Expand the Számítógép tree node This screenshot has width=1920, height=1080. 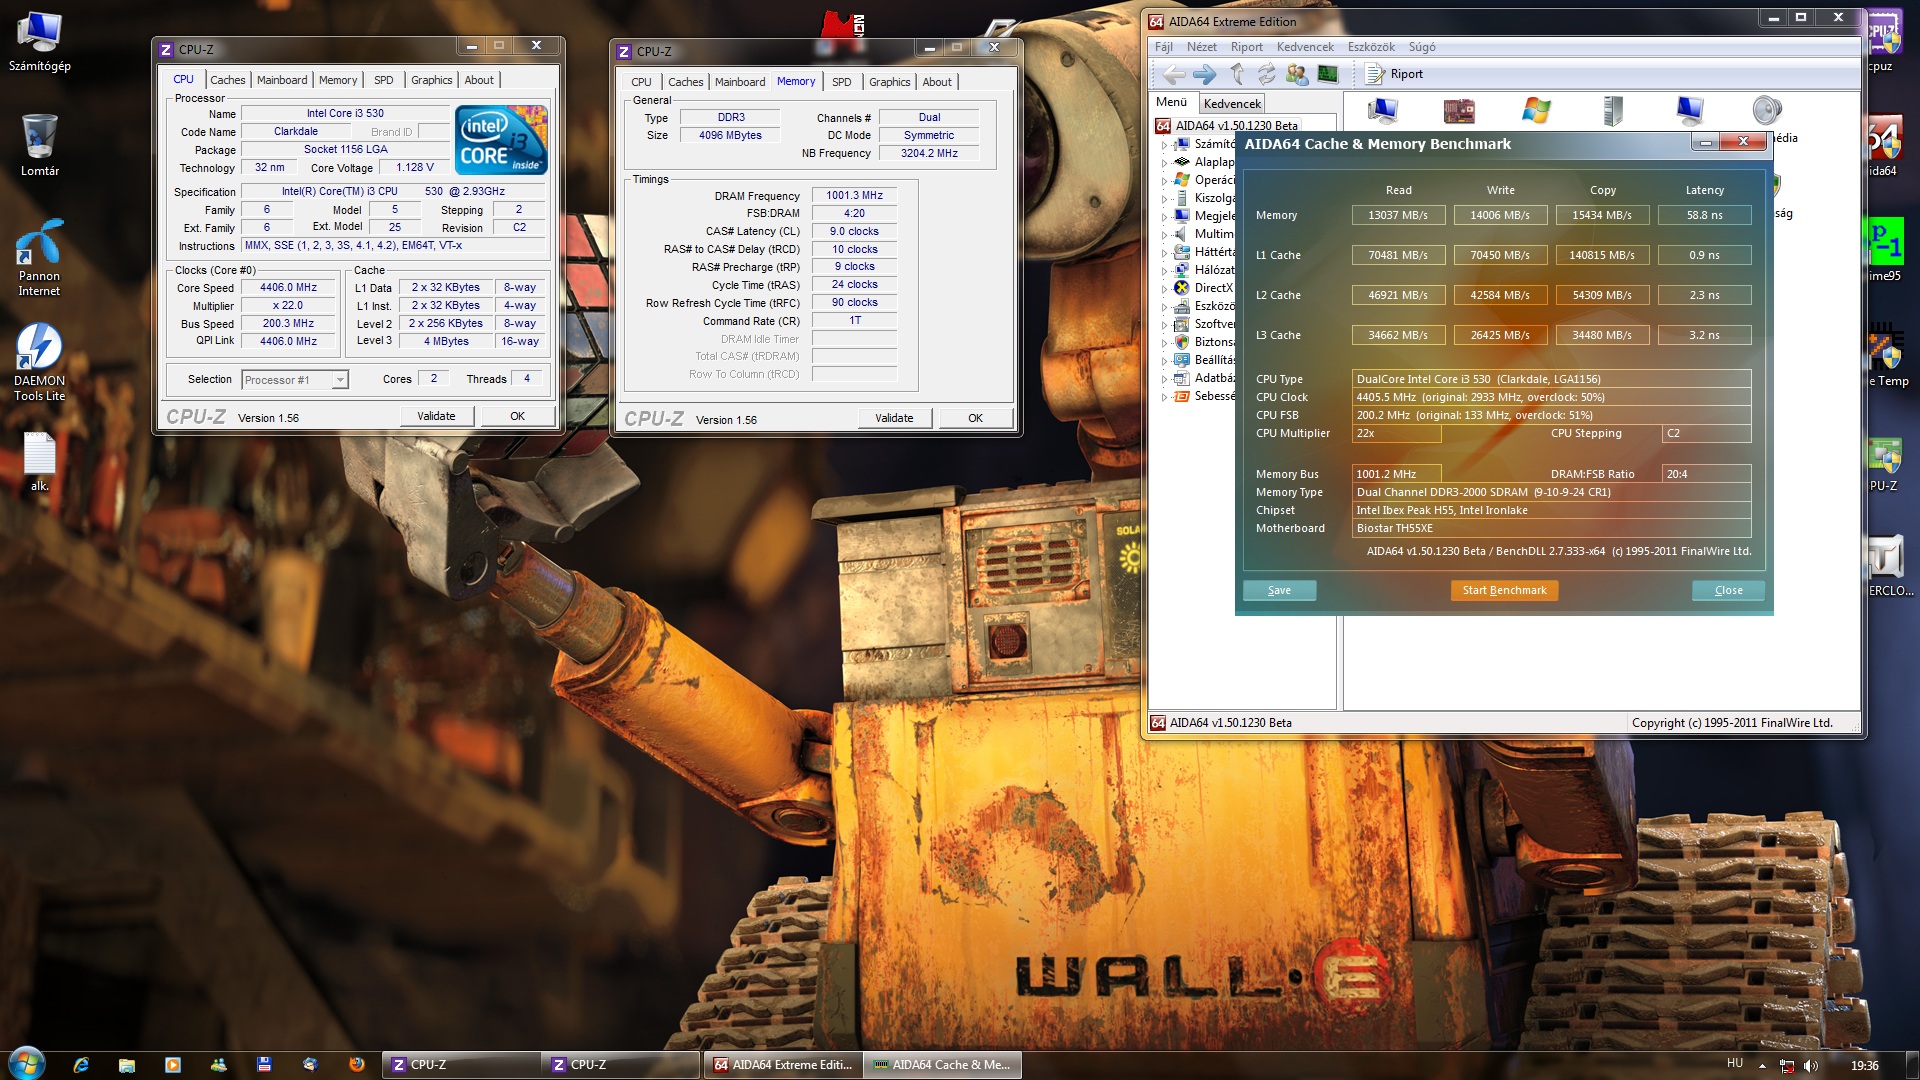point(1164,145)
